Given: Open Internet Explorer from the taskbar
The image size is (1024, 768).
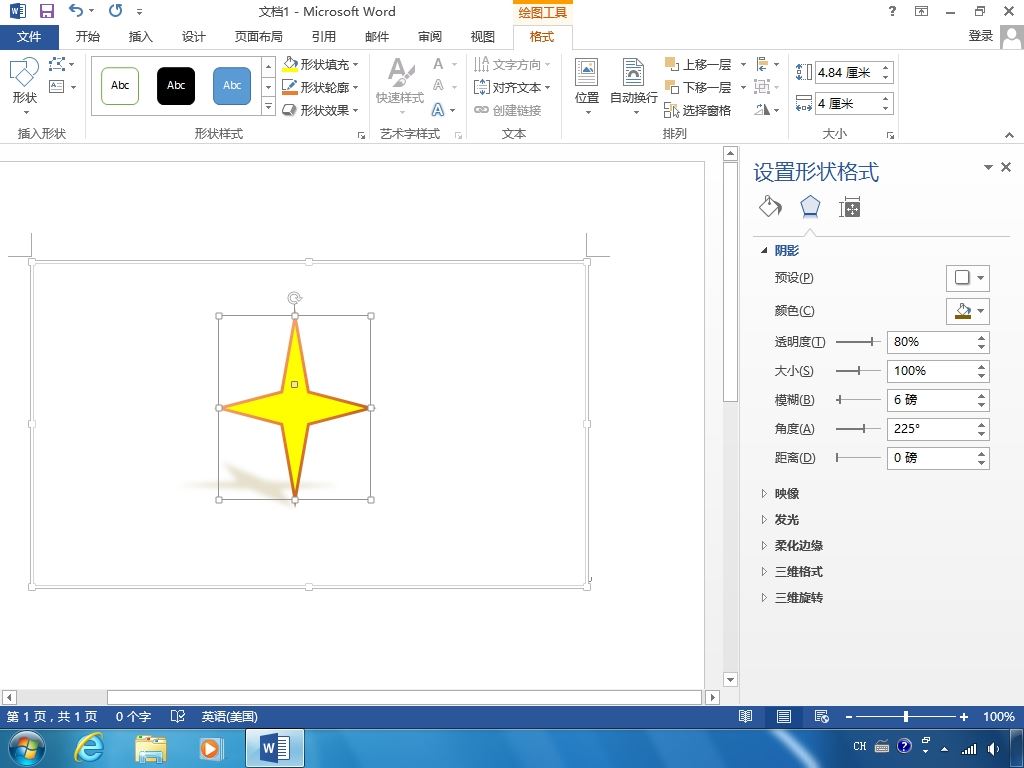Looking at the screenshot, I should (x=88, y=748).
